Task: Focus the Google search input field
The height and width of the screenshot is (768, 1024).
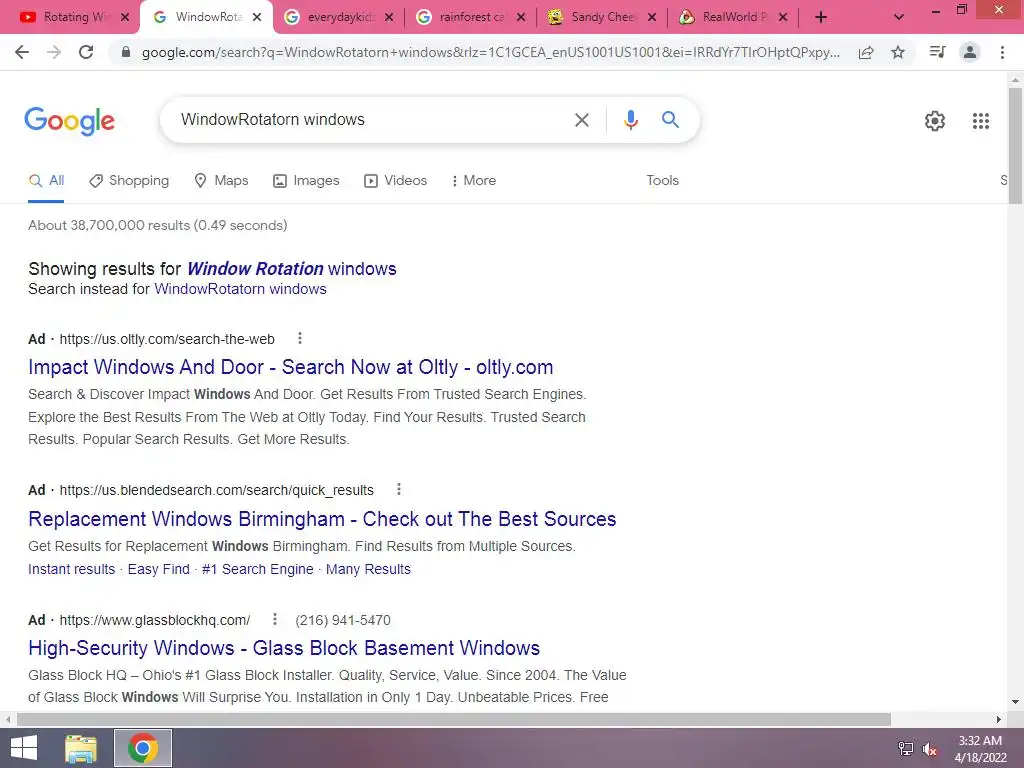Action: coord(372,120)
